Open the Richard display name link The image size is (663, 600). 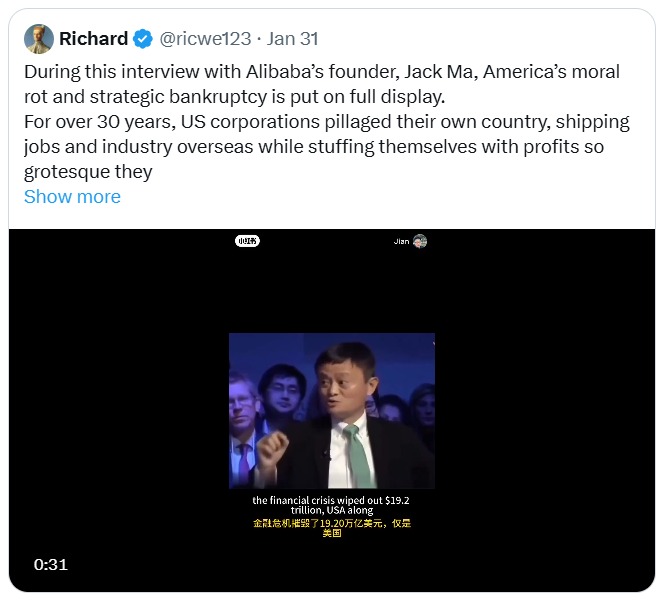point(93,39)
